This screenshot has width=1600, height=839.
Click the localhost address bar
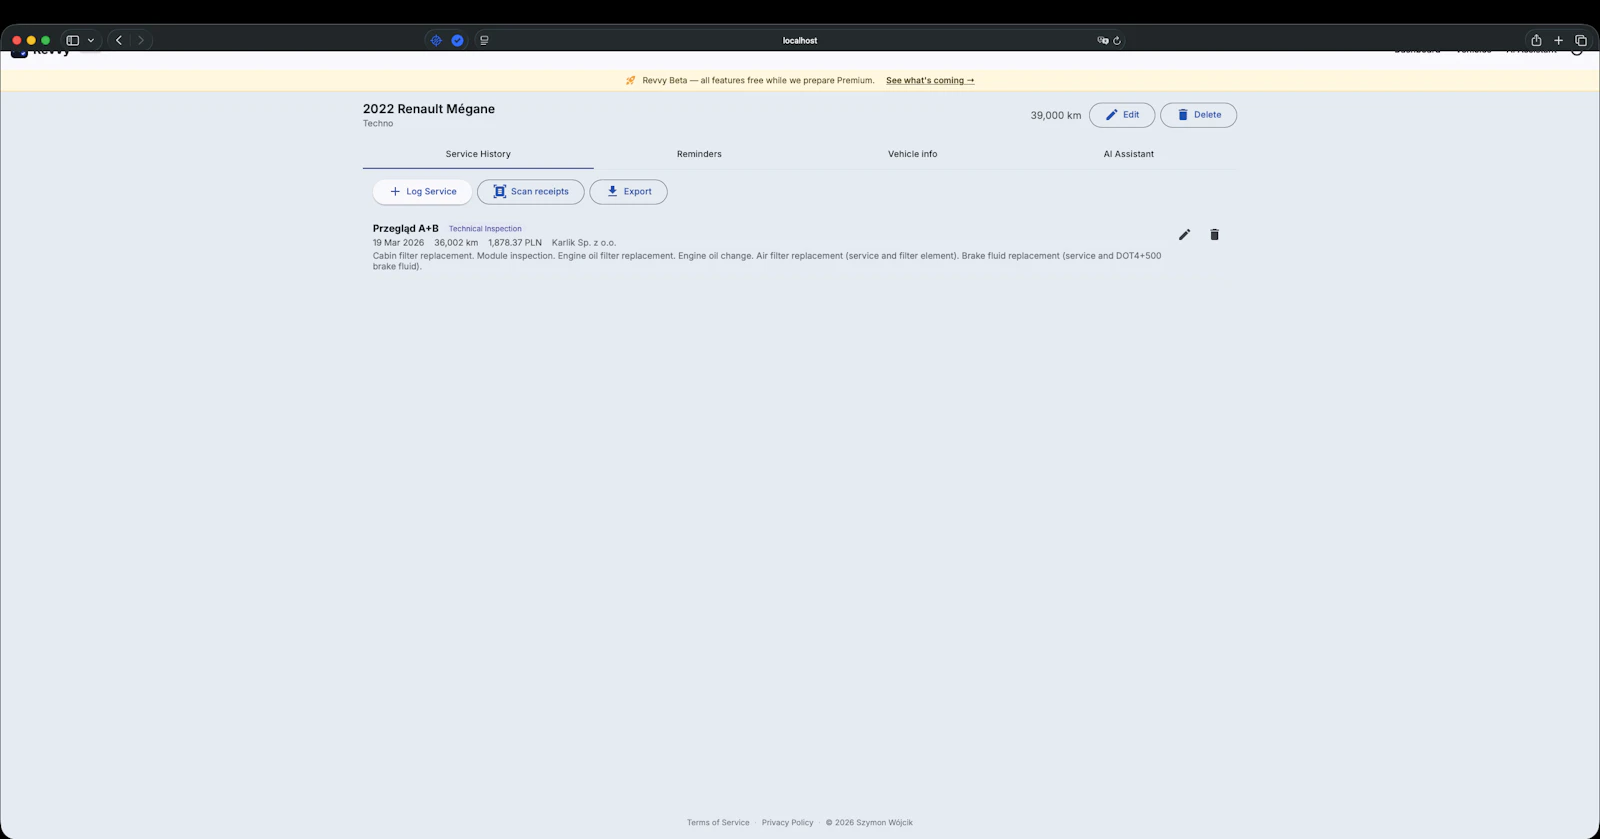pyautogui.click(x=800, y=41)
